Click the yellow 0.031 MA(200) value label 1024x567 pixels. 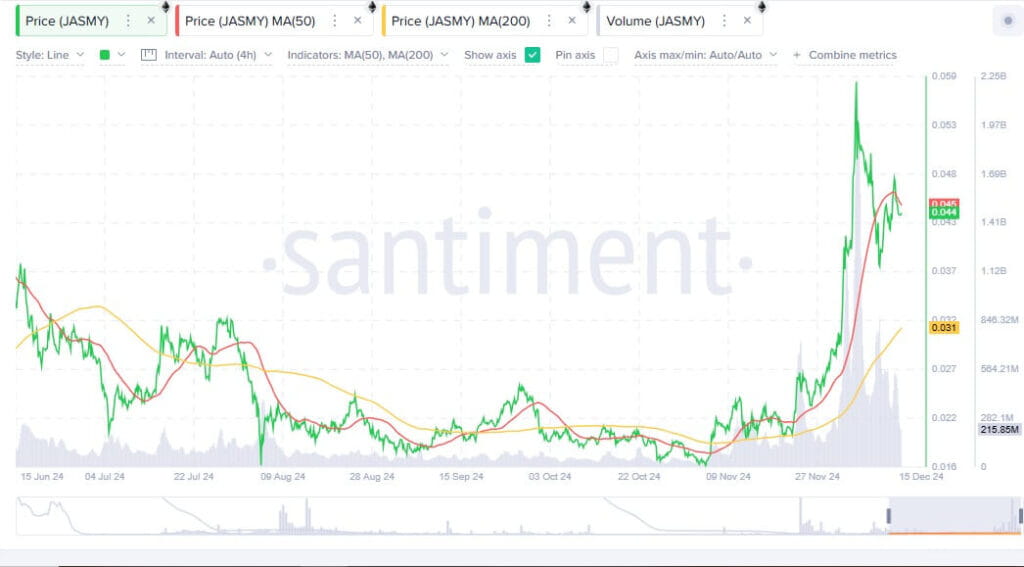944,327
